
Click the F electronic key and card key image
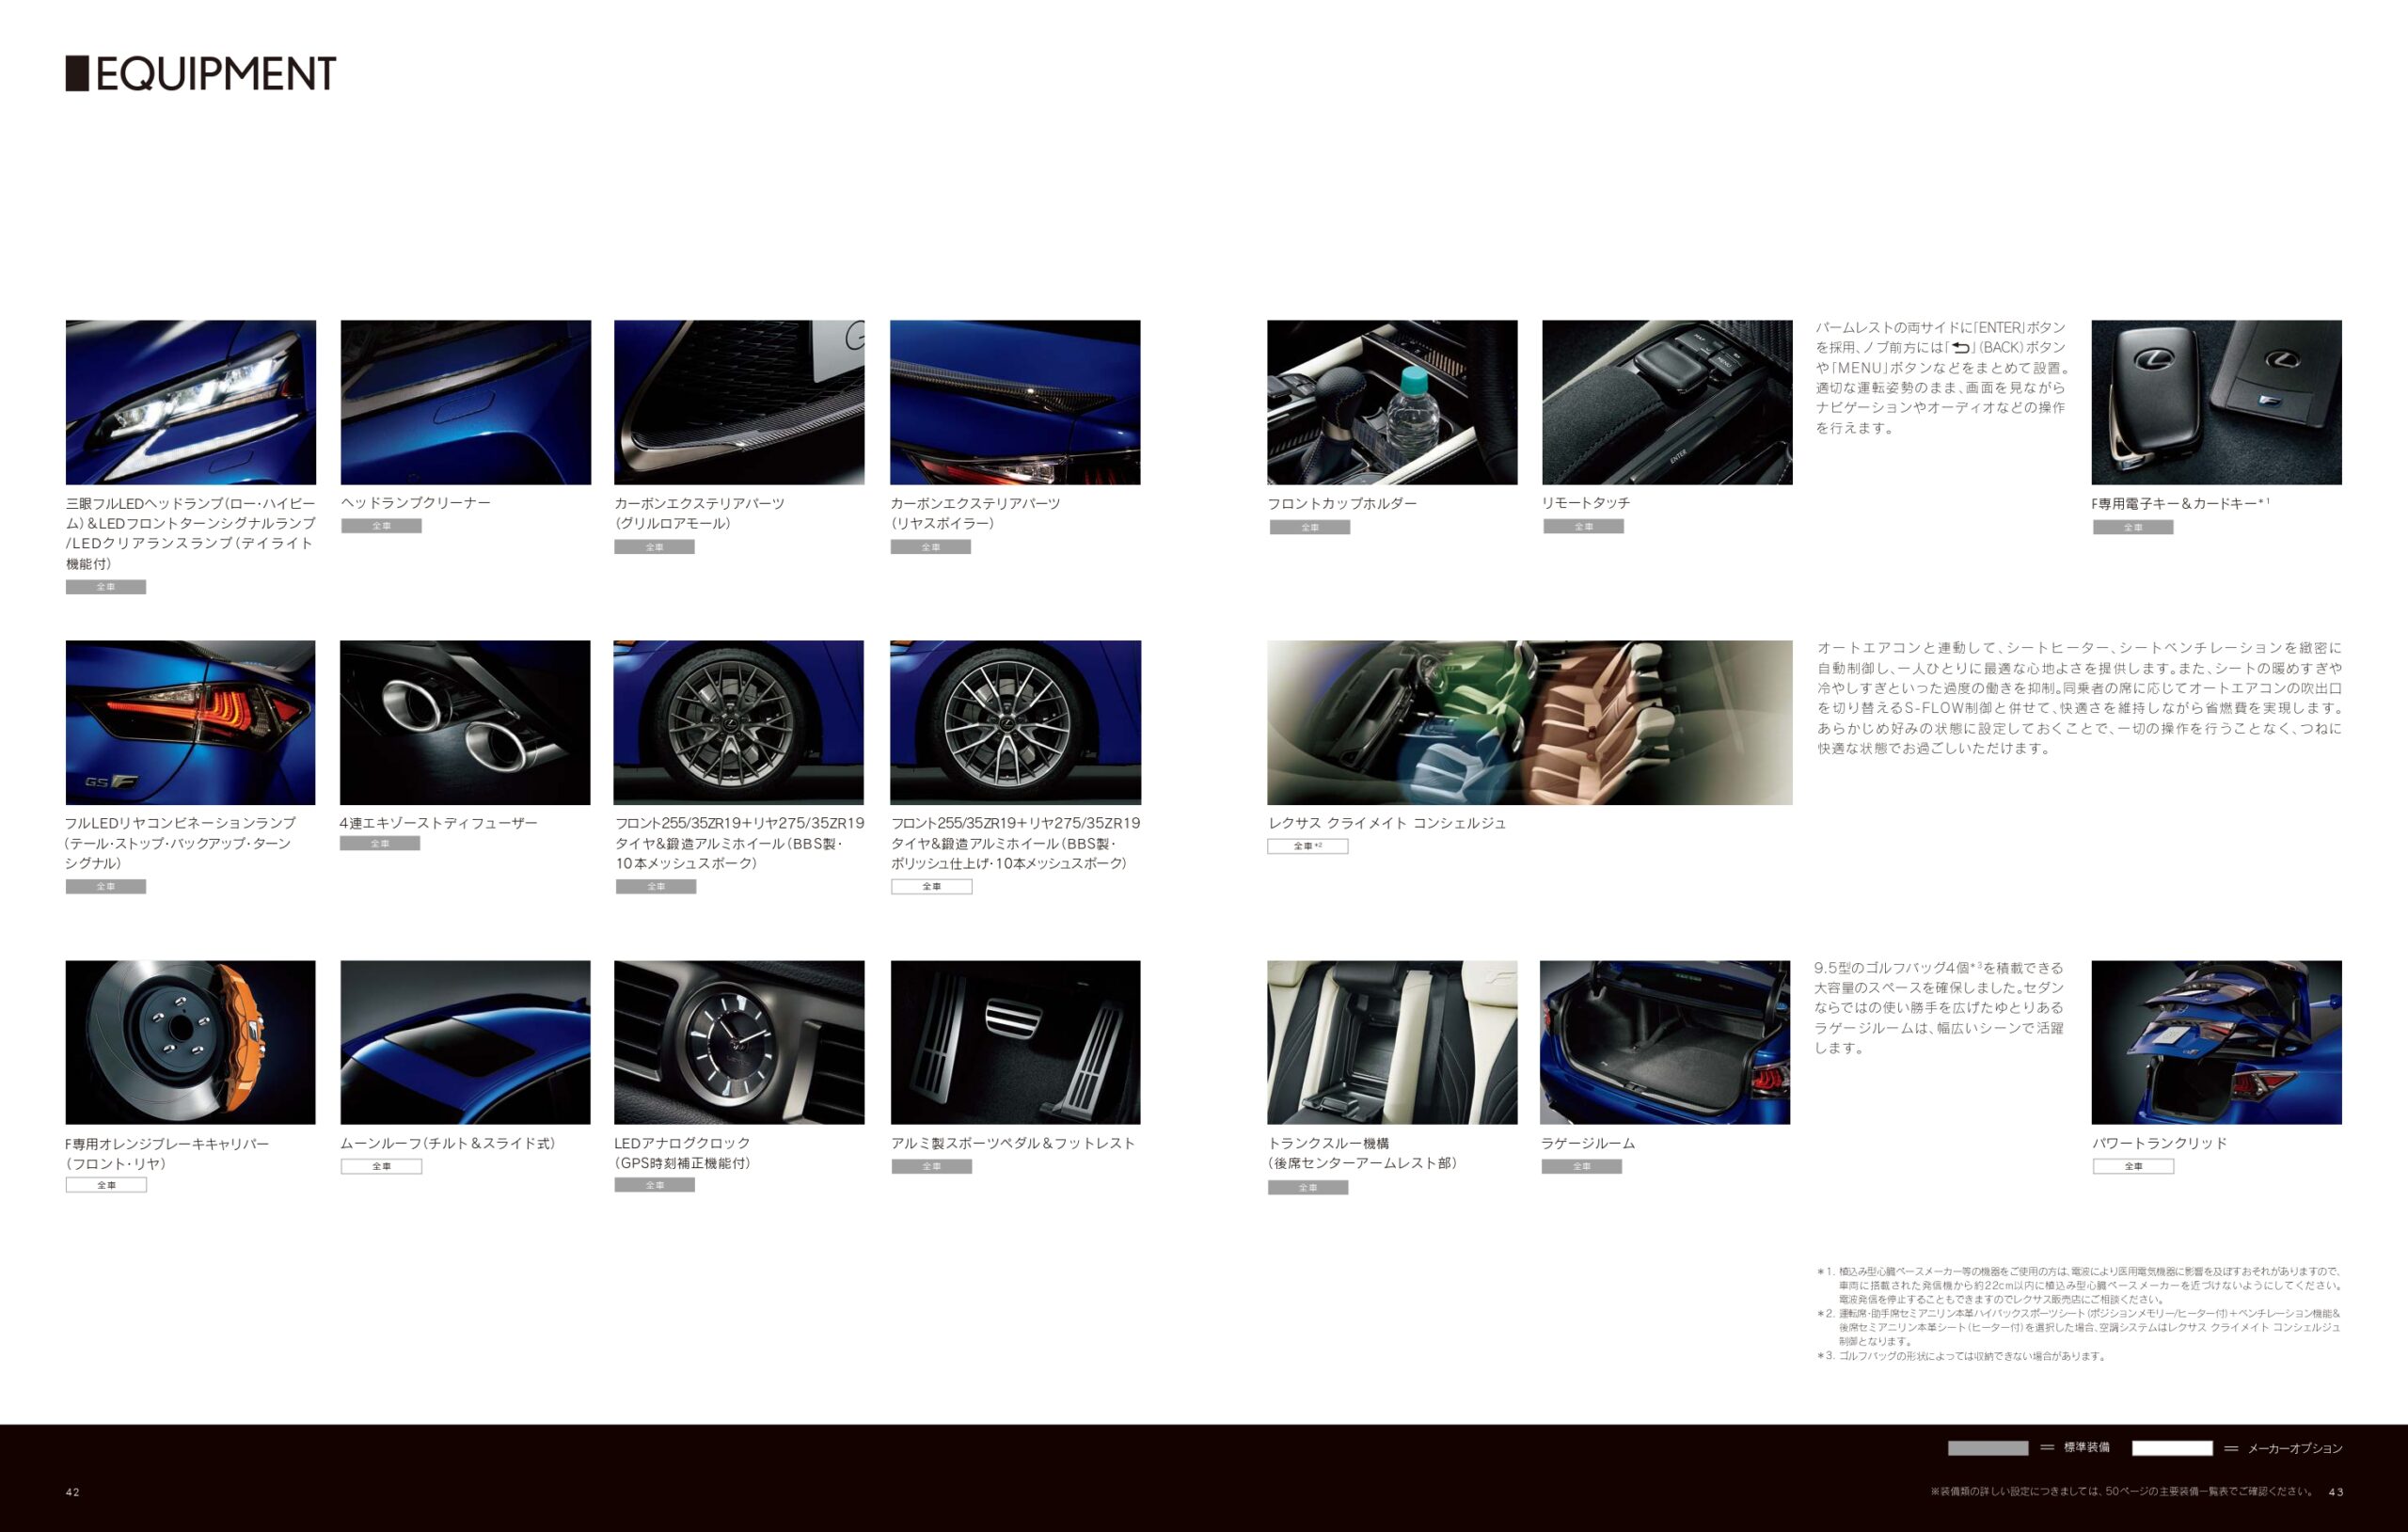click(x=2216, y=402)
